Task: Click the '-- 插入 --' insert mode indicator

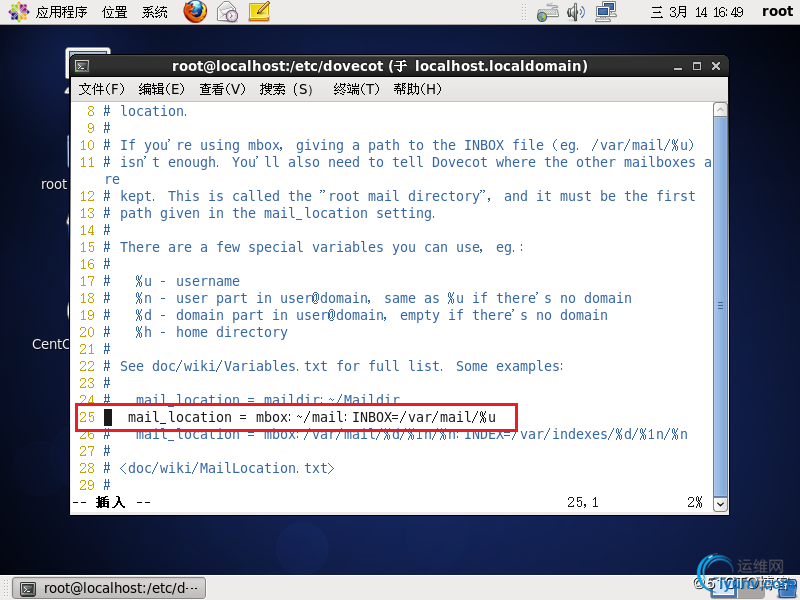Action: click(x=111, y=503)
